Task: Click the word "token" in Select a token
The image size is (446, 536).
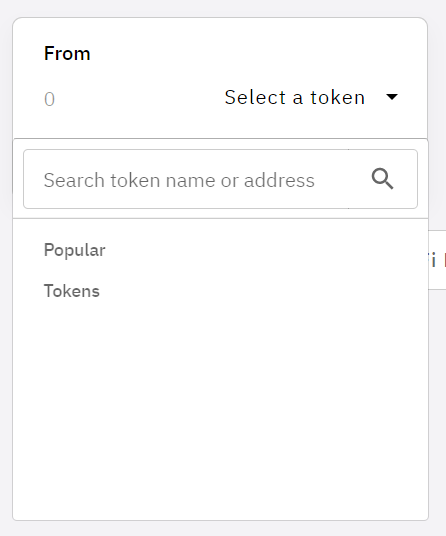Action: [x=338, y=97]
